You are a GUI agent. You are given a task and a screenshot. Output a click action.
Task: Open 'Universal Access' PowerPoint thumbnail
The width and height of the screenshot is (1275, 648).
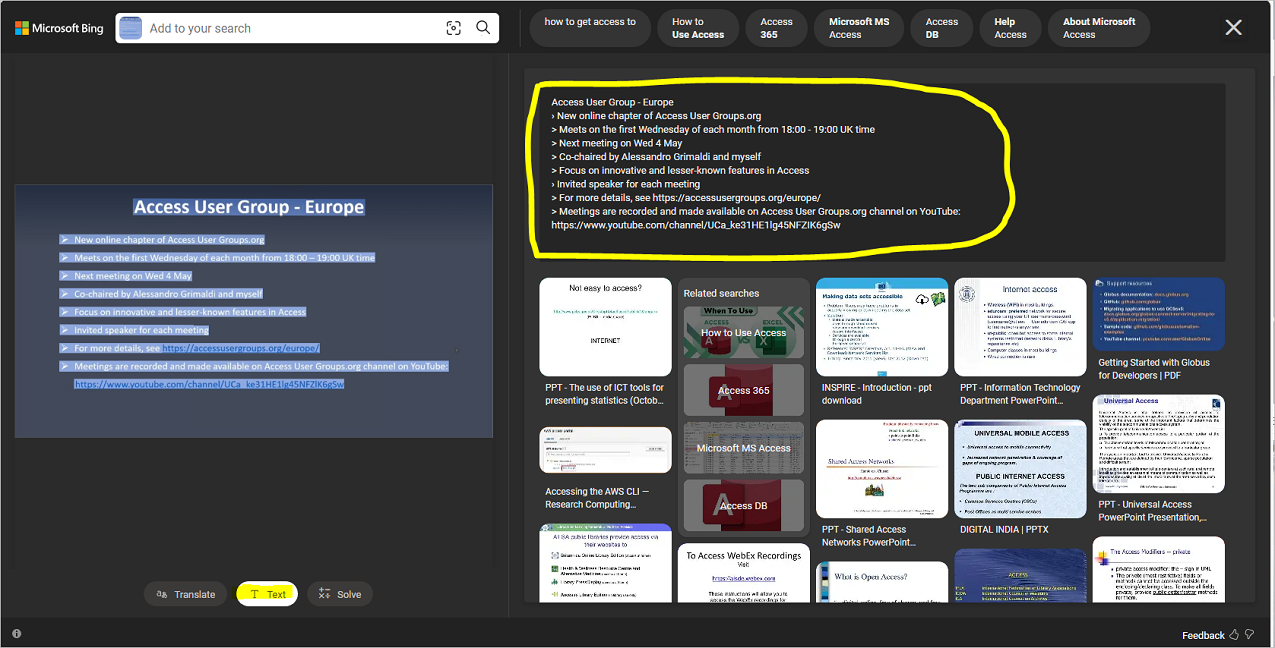point(1159,444)
